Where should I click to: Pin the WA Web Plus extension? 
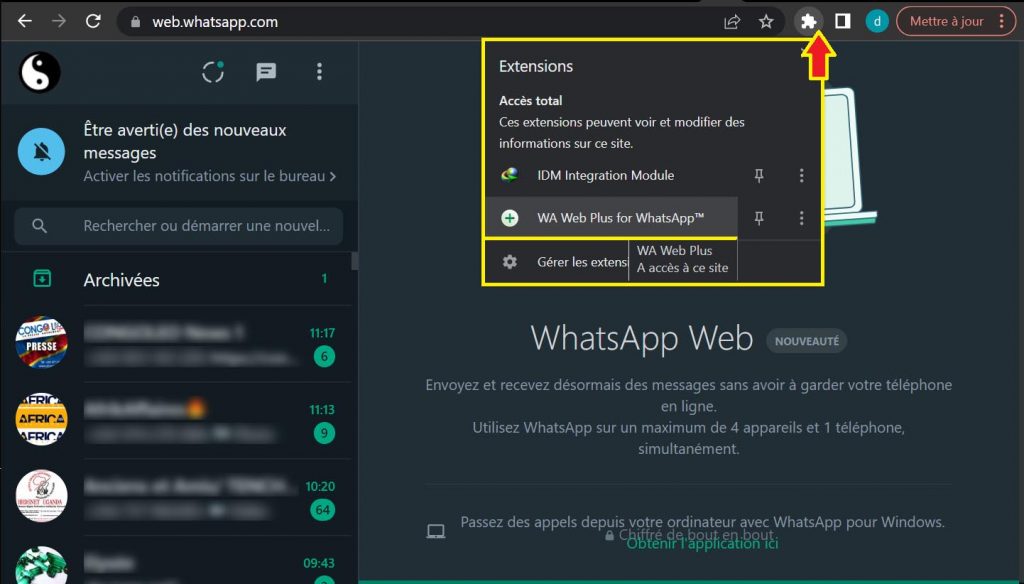coord(759,218)
